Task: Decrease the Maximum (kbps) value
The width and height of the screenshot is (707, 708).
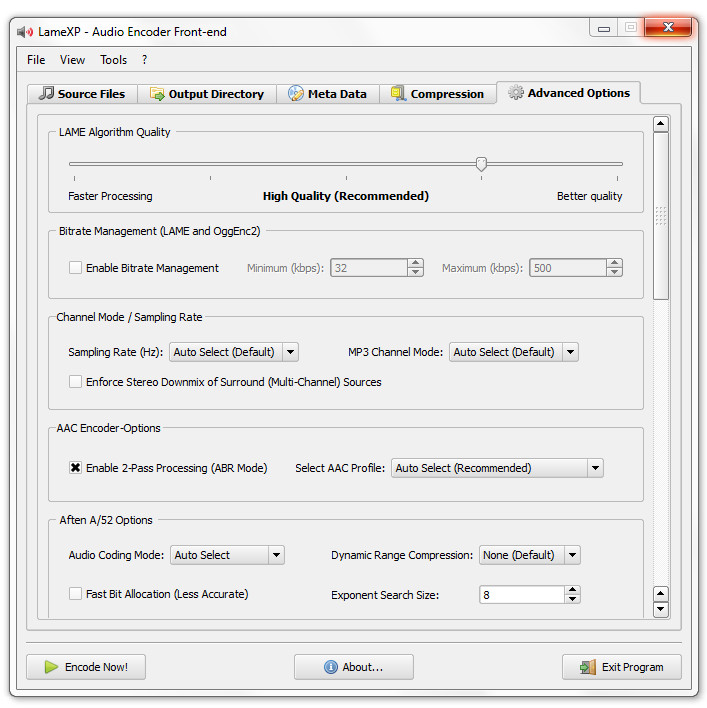Action: click(x=614, y=272)
